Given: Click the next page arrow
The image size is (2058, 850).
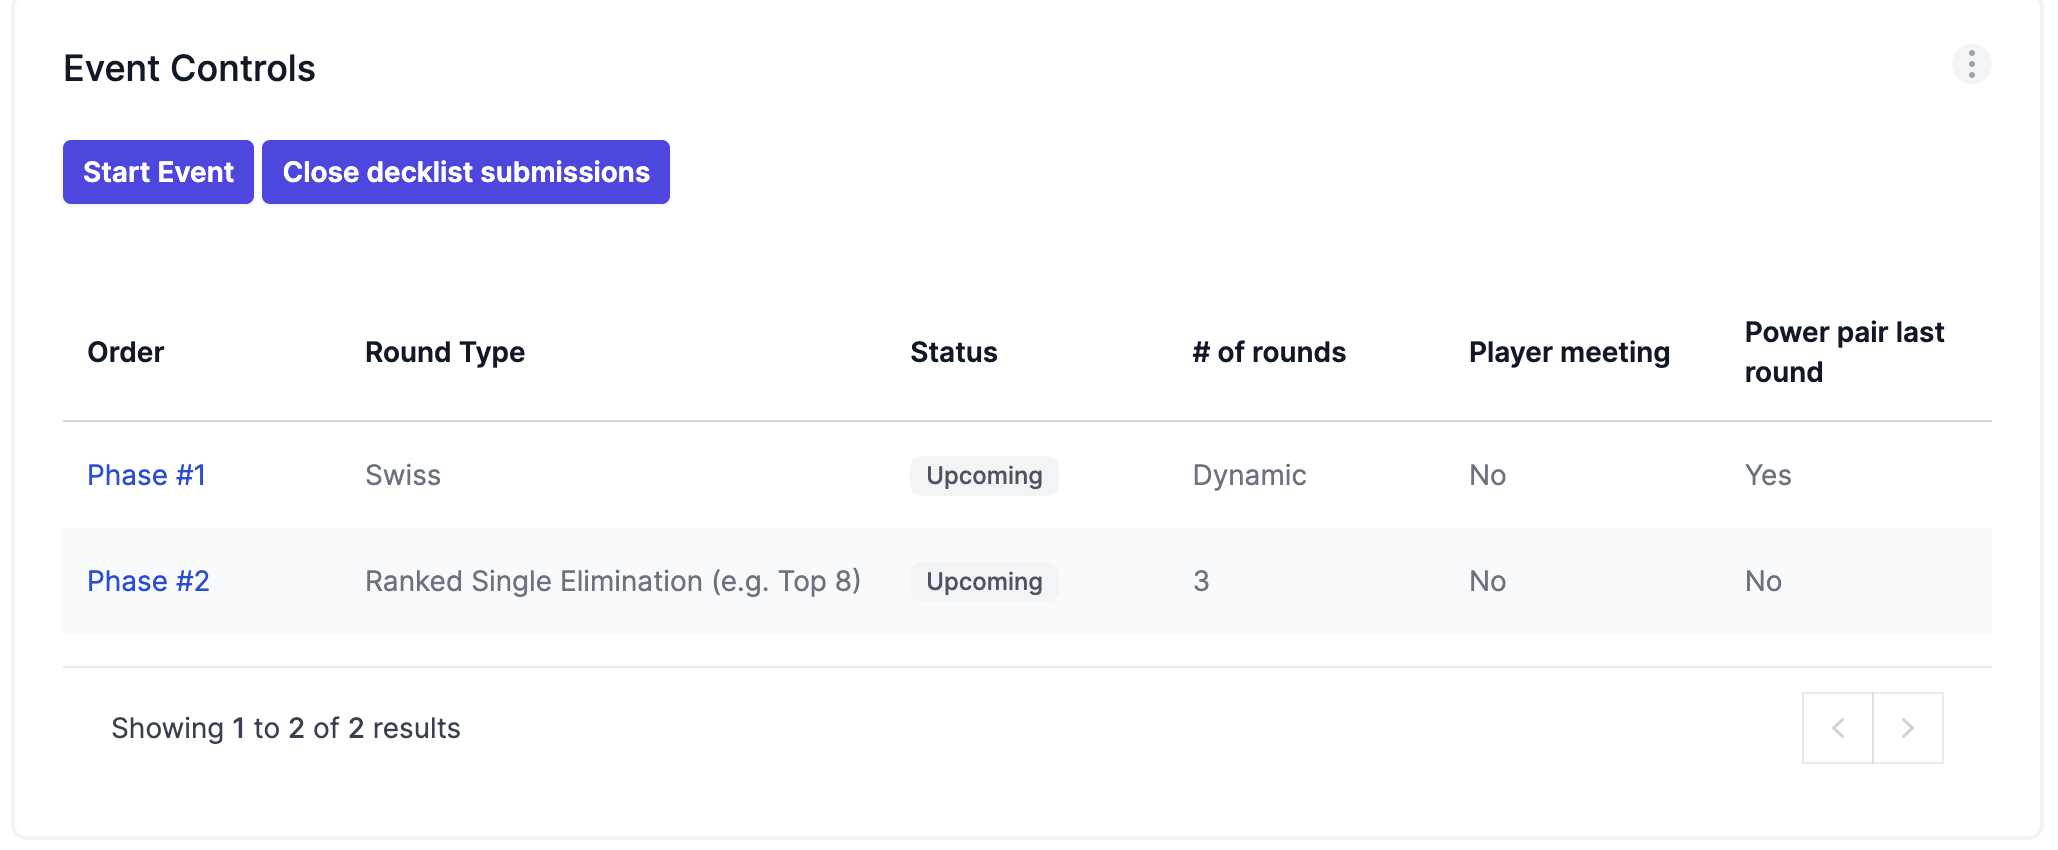Looking at the screenshot, I should [1907, 728].
